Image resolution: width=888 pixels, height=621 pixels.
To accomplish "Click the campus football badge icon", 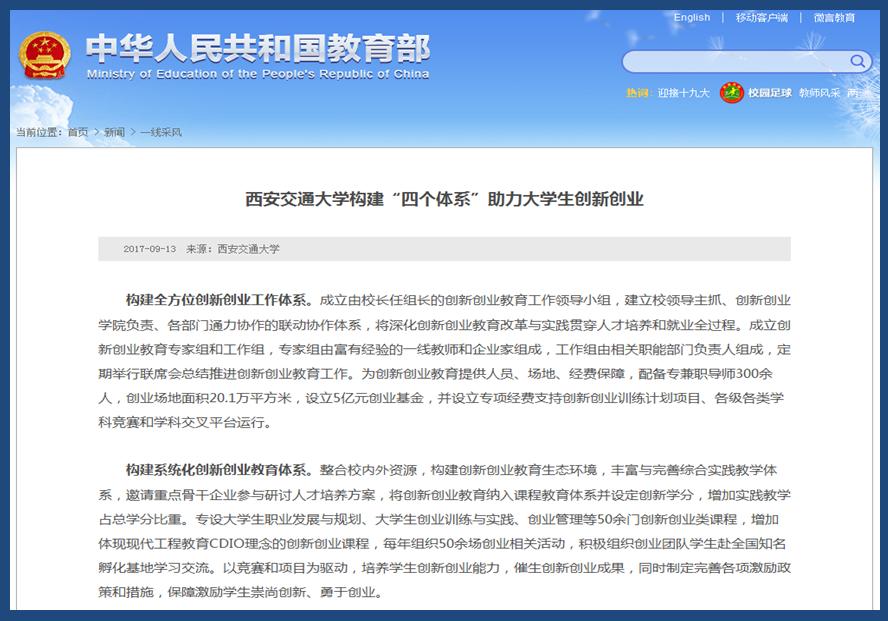I will click(x=731, y=92).
